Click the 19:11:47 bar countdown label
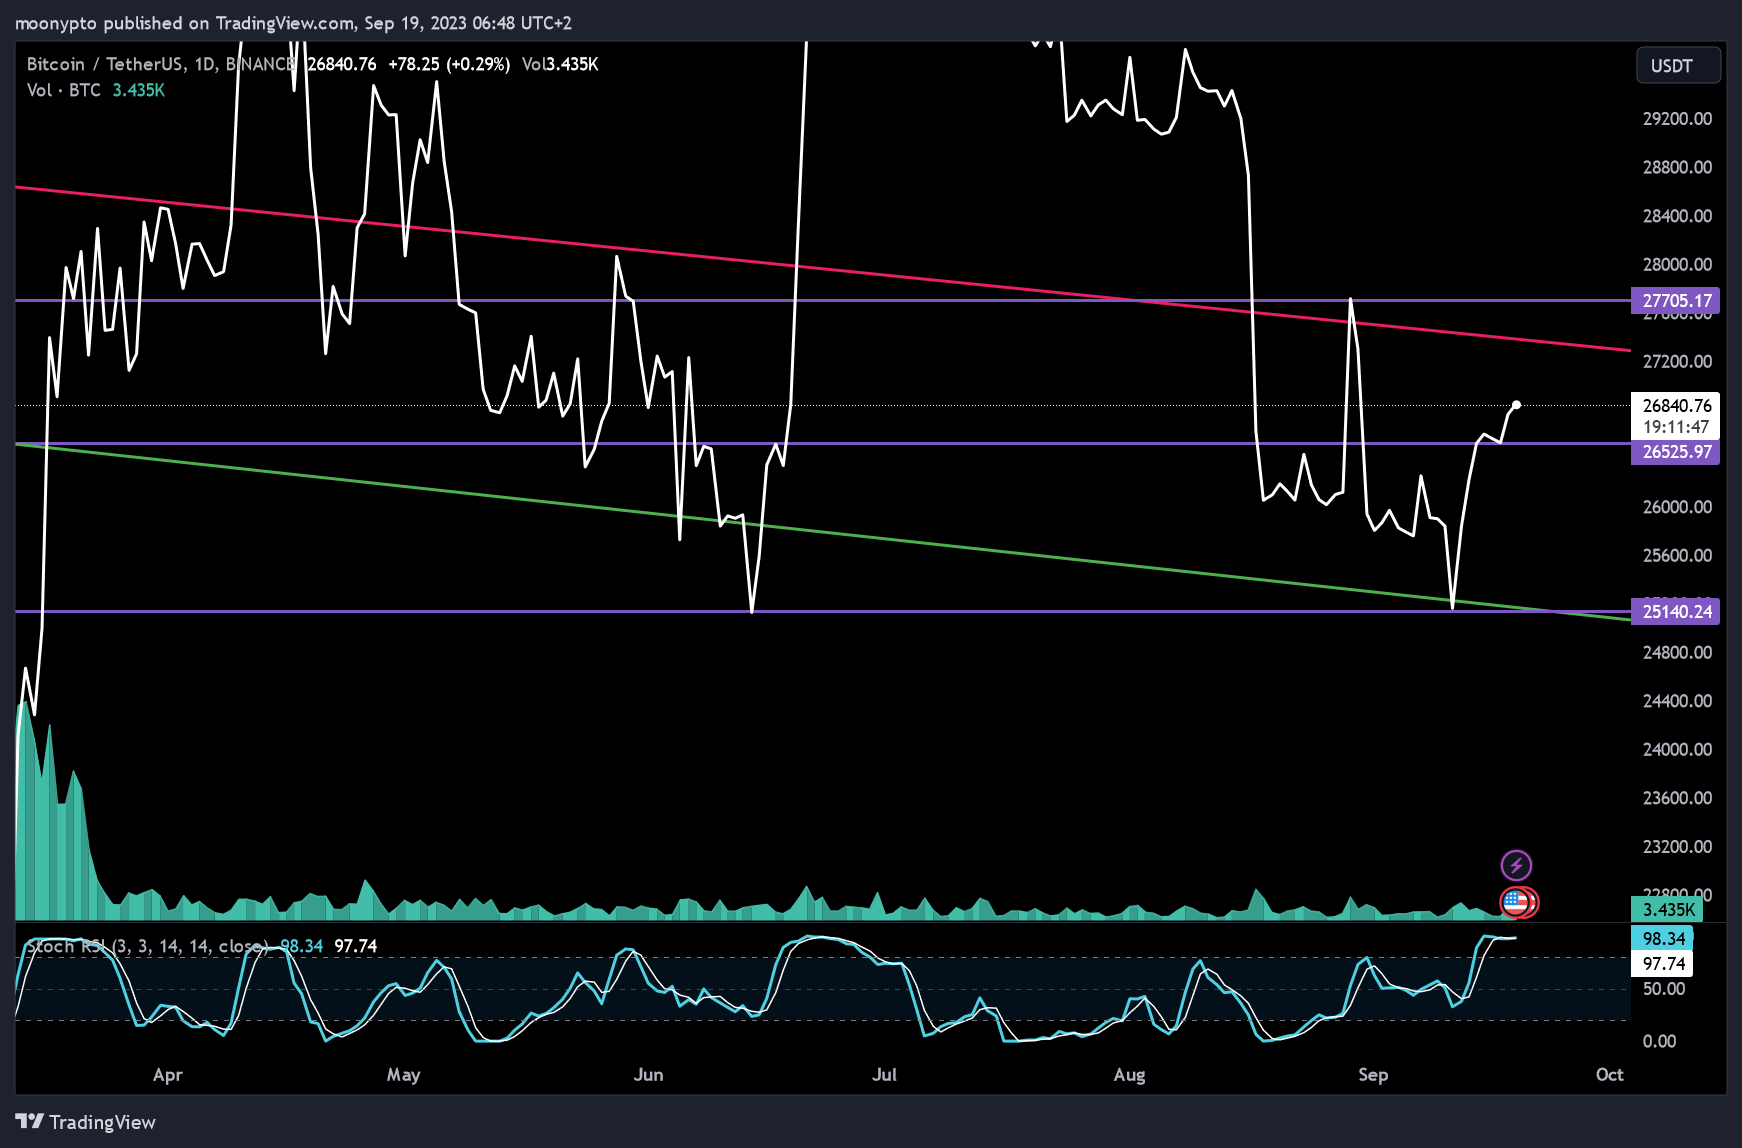 pyautogui.click(x=1676, y=427)
